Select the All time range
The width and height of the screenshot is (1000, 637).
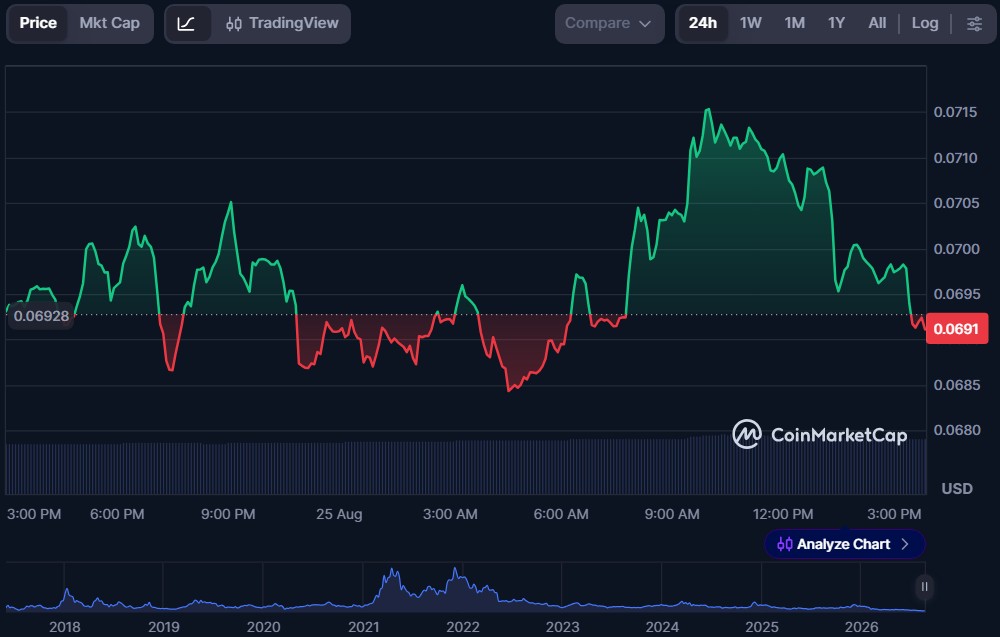tap(877, 24)
